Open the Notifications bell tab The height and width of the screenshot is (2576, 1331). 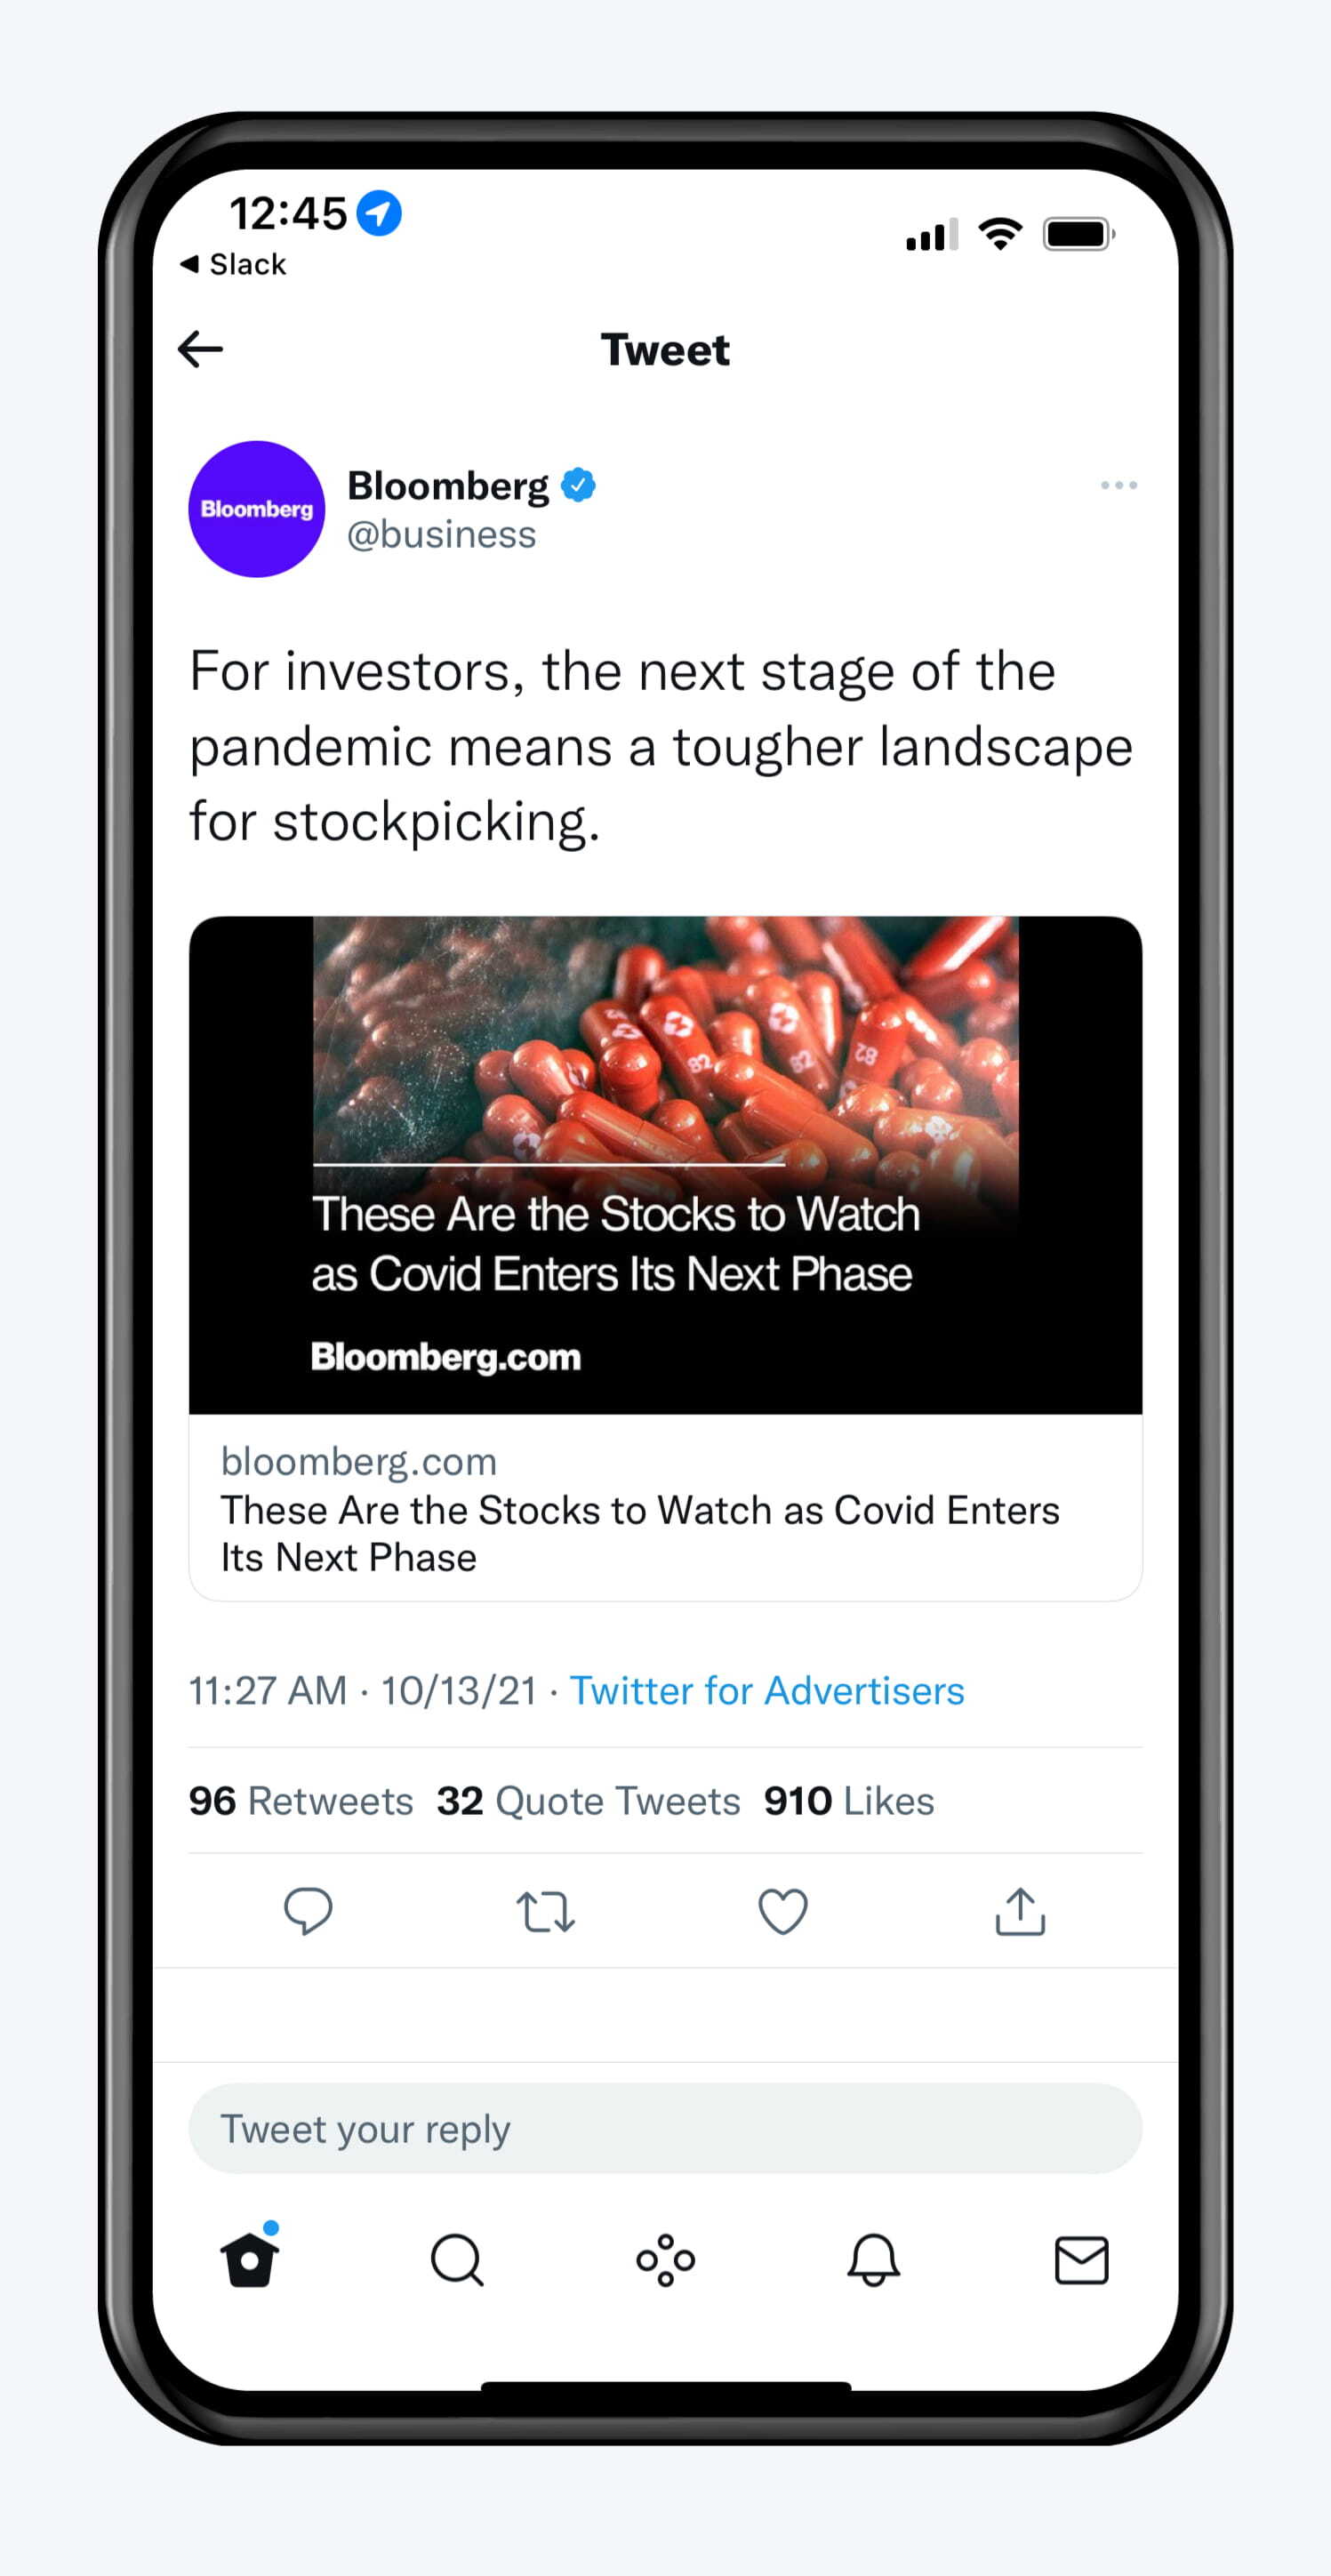(873, 2260)
